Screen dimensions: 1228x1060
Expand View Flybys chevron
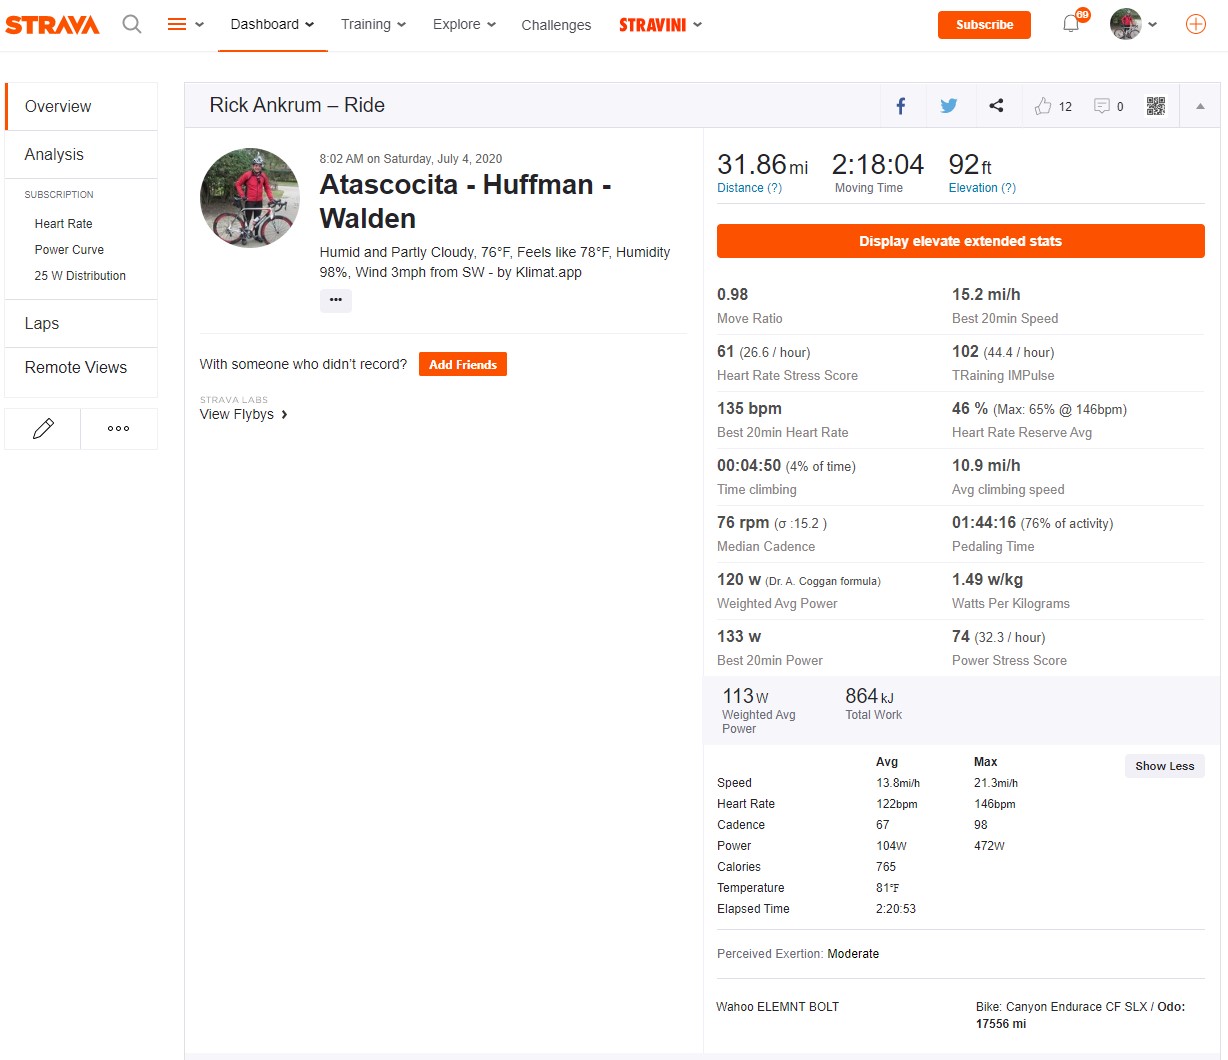(284, 414)
